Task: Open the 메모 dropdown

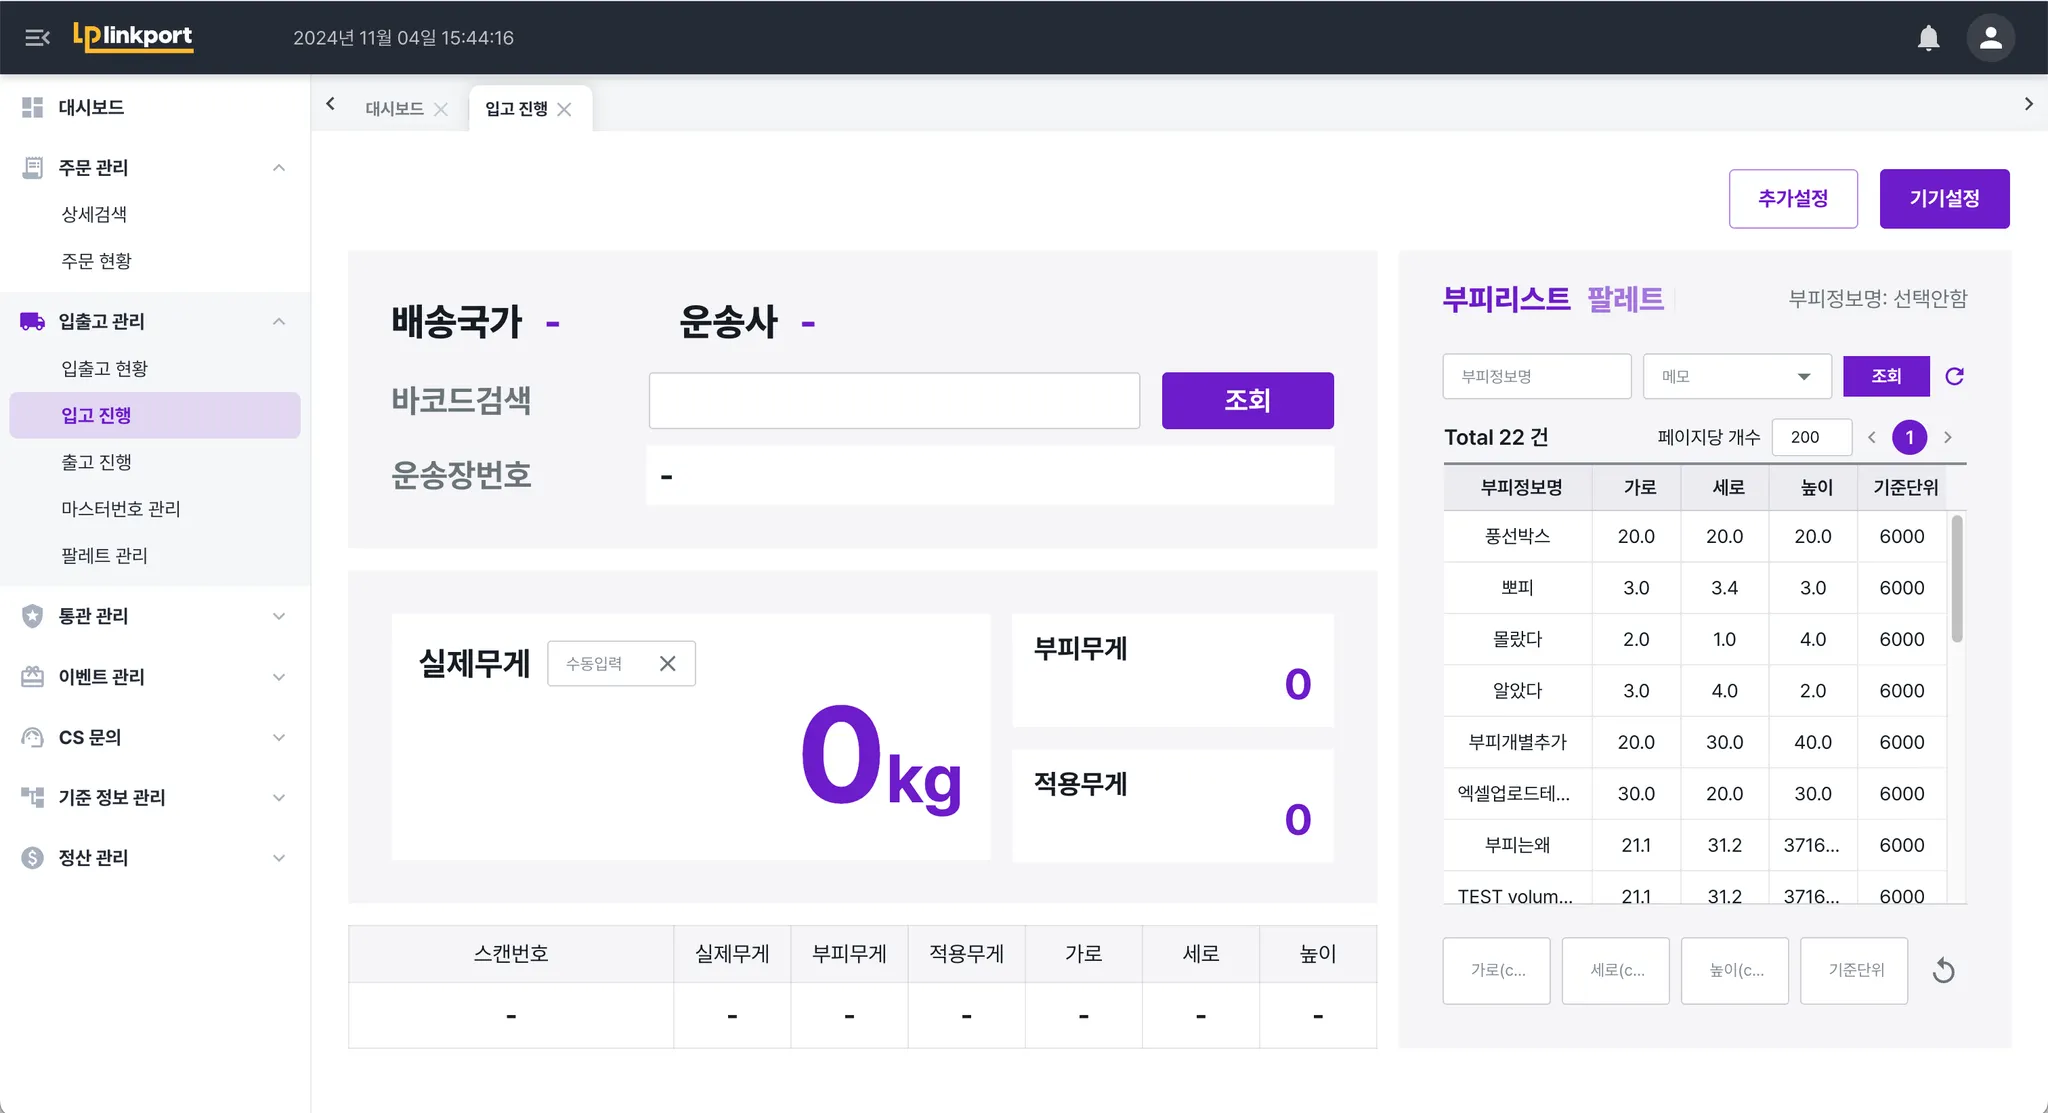Action: click(x=1736, y=376)
